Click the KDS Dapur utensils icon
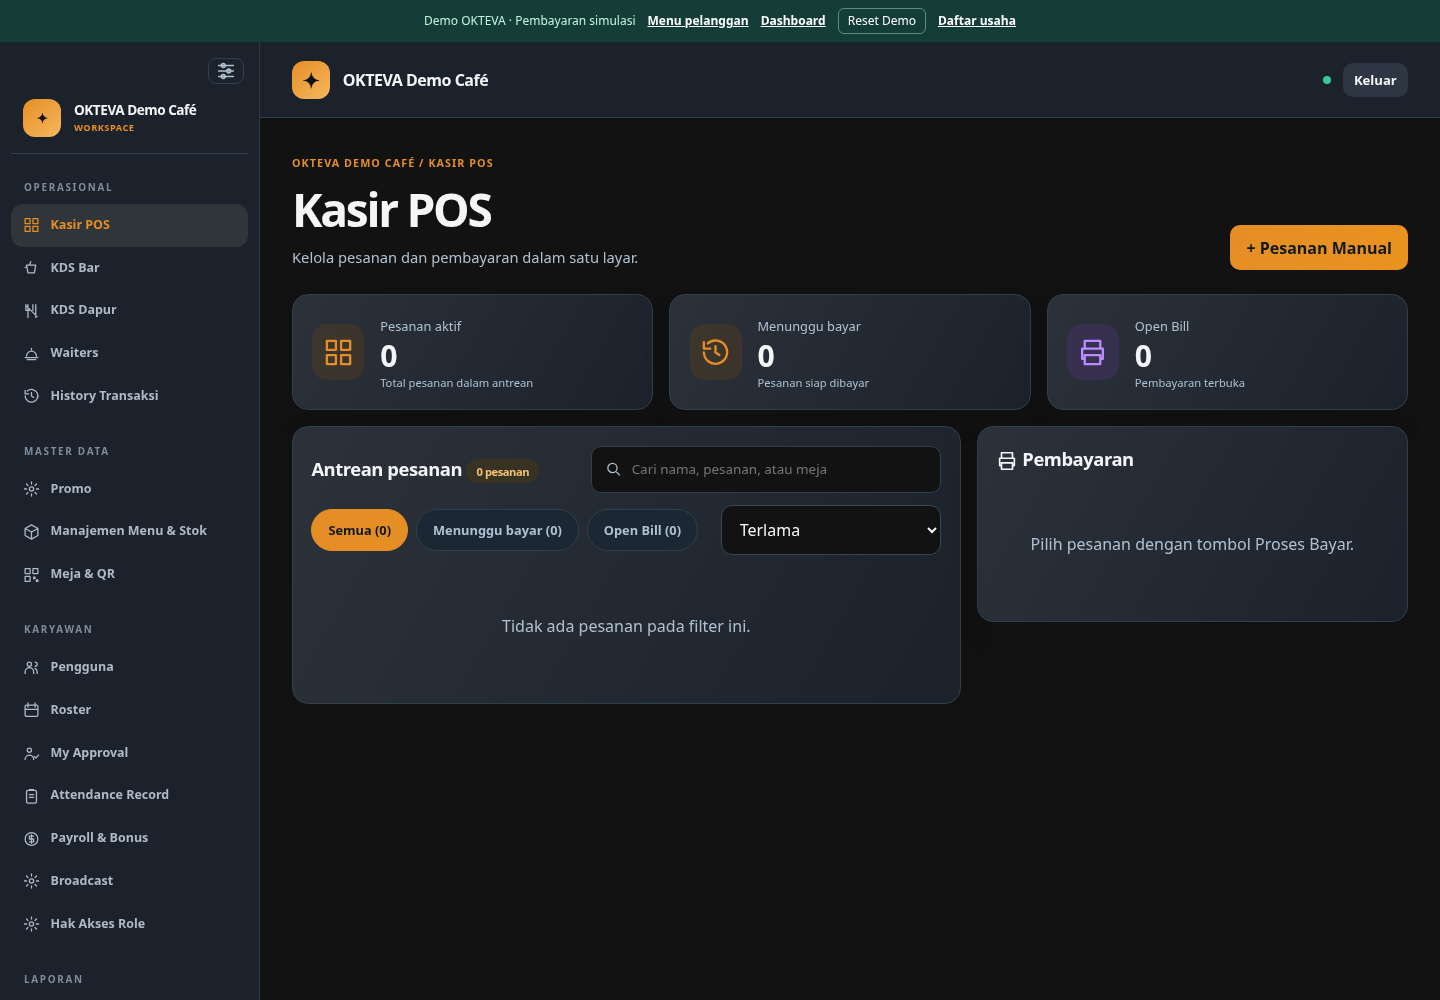Viewport: 1440px width, 1000px height. pos(31,310)
